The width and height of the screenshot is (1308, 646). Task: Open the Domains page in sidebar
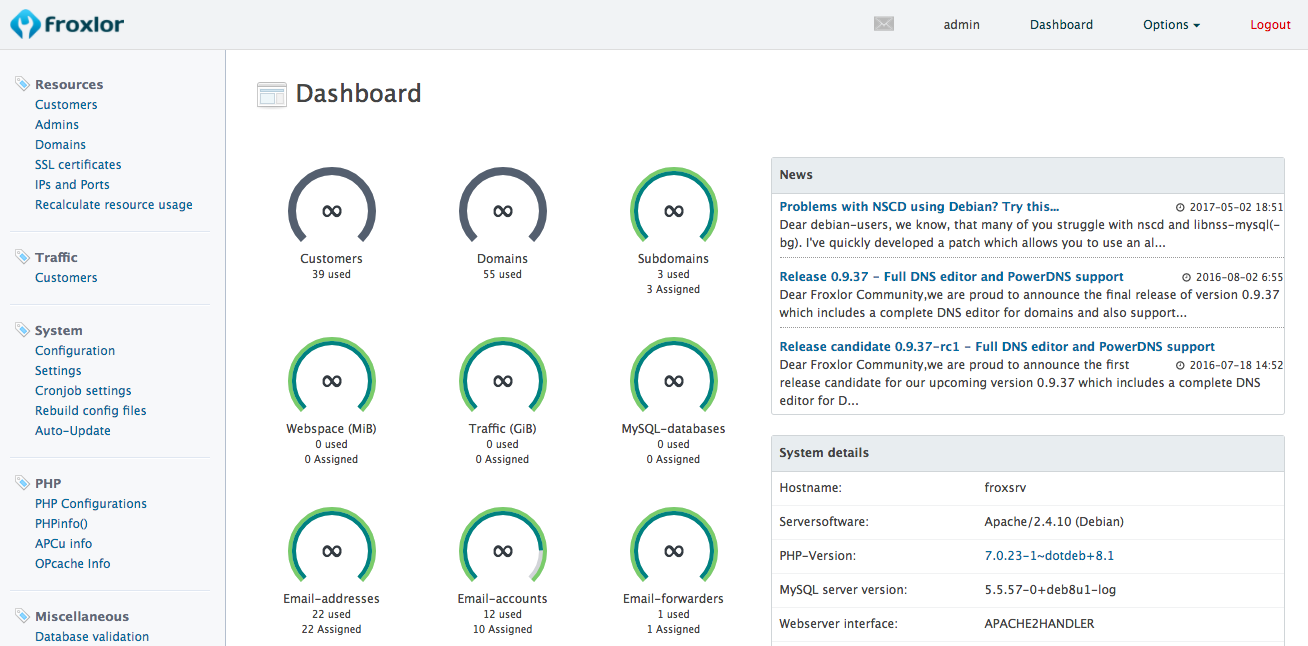(60, 145)
